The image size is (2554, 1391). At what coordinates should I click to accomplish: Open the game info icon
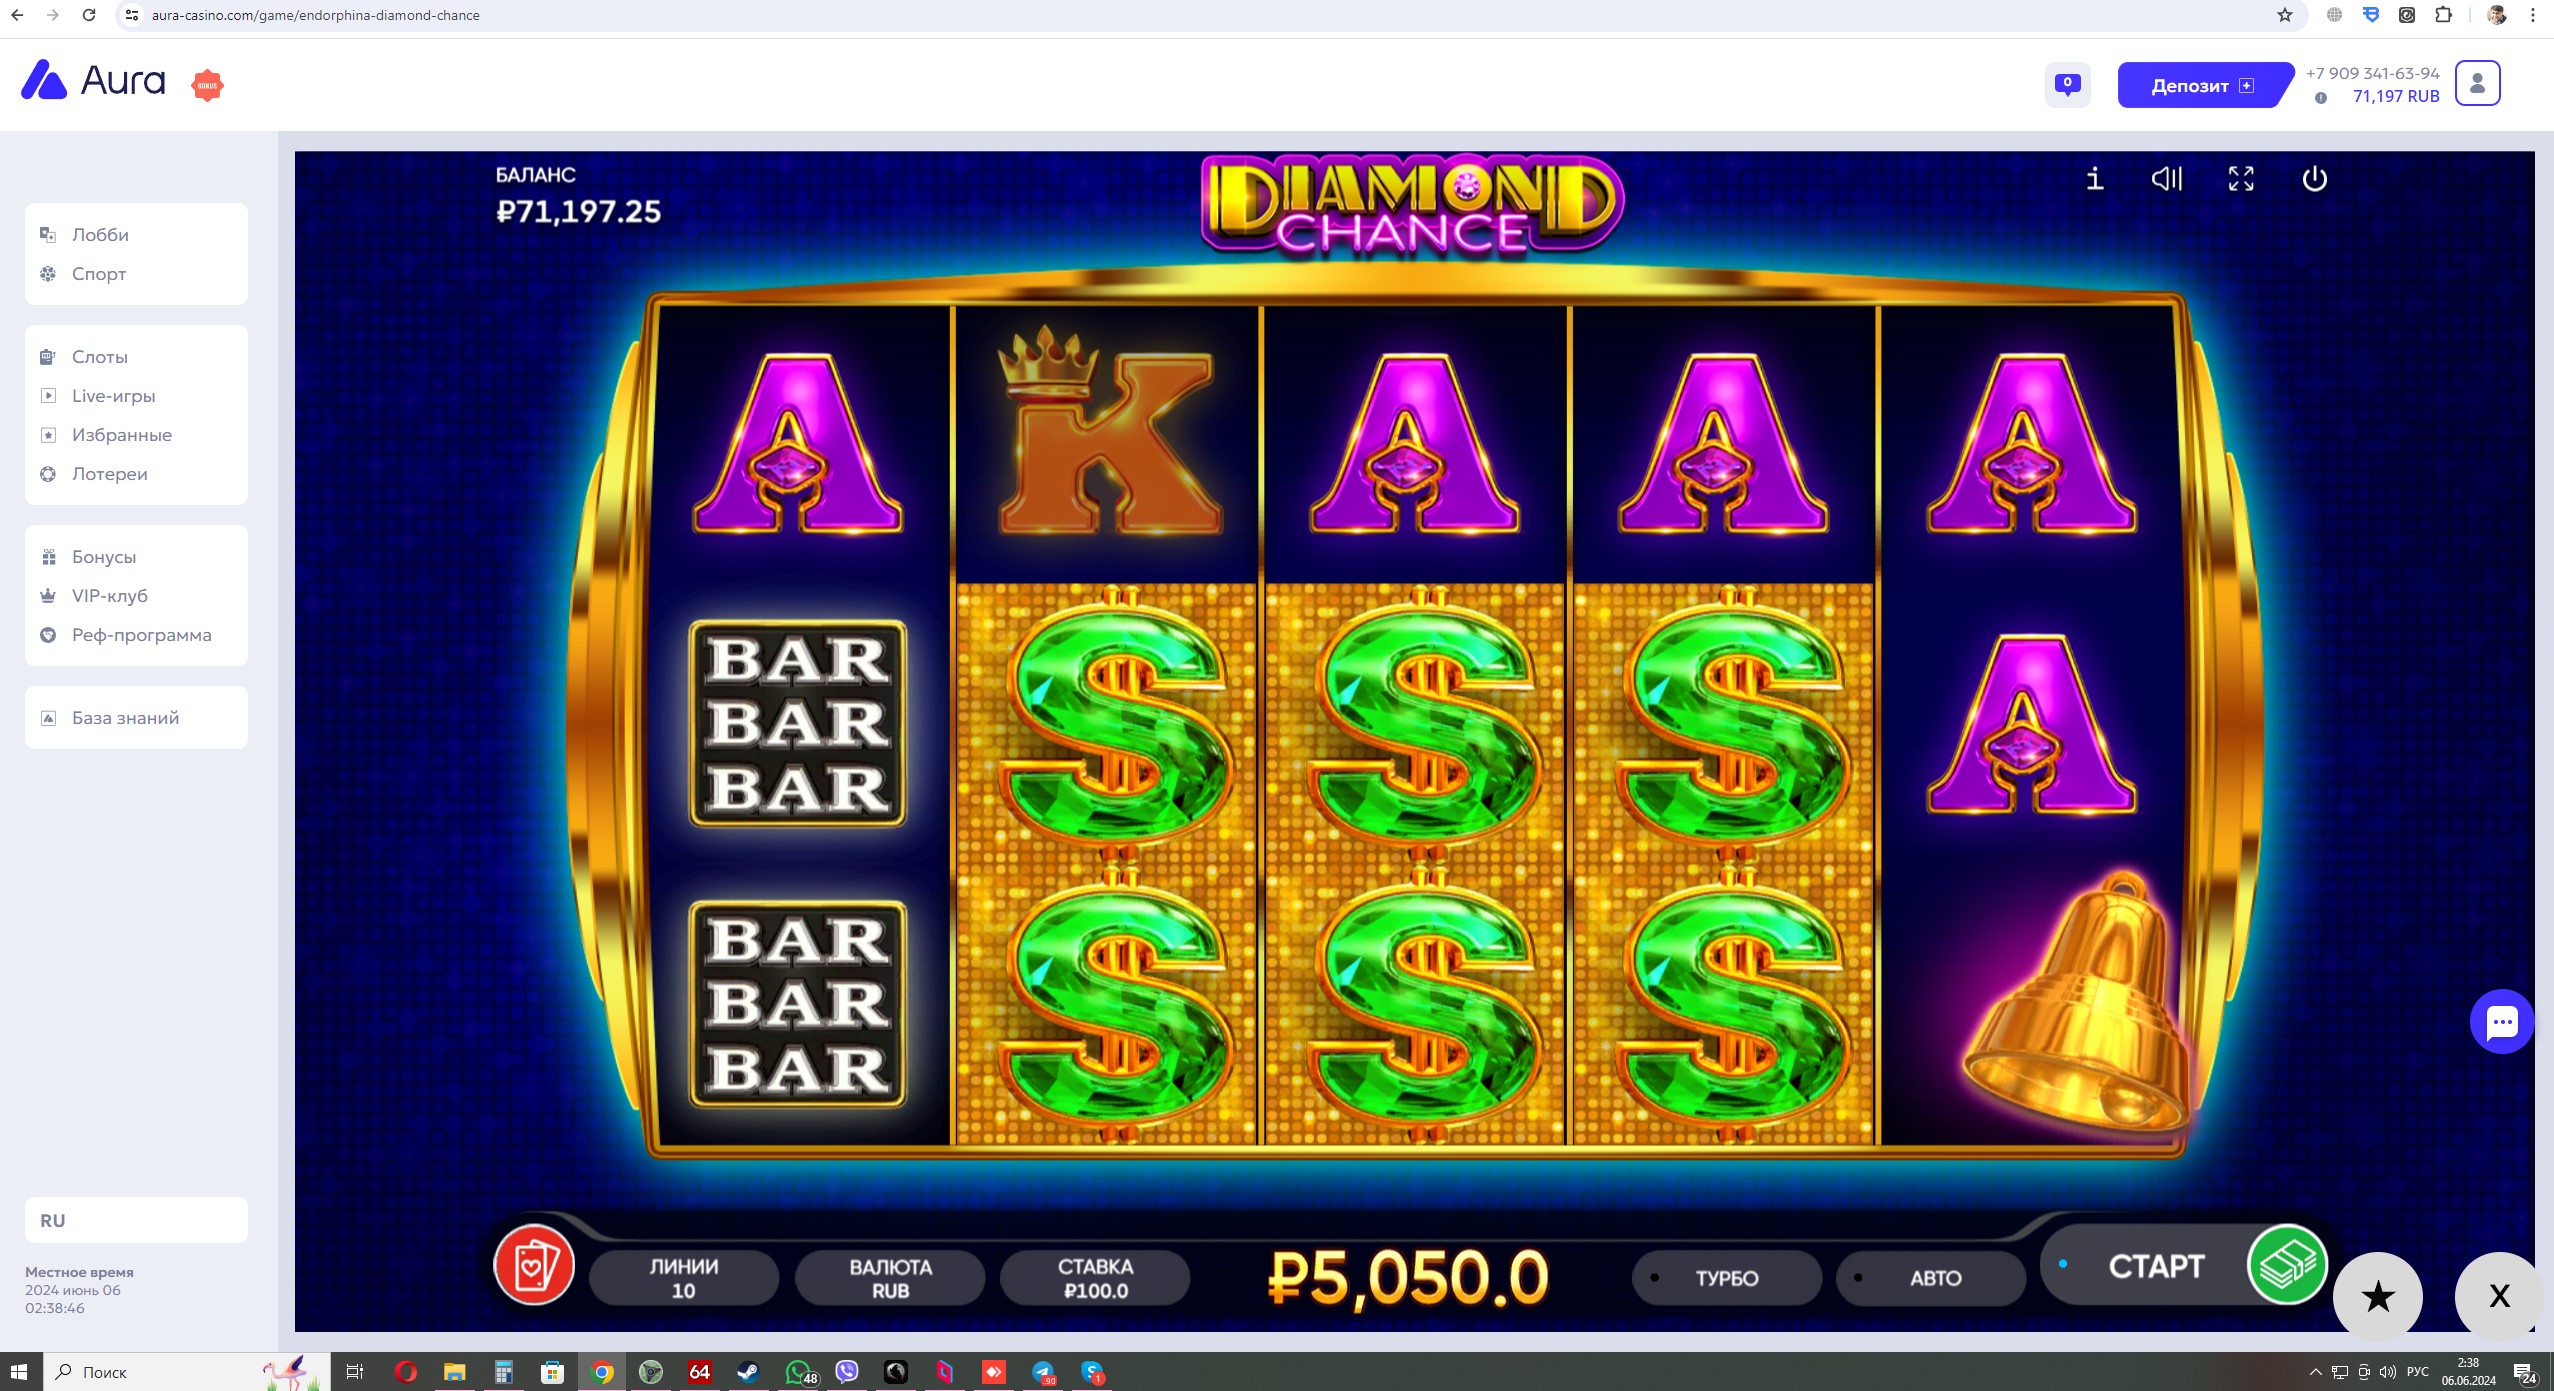2094,179
